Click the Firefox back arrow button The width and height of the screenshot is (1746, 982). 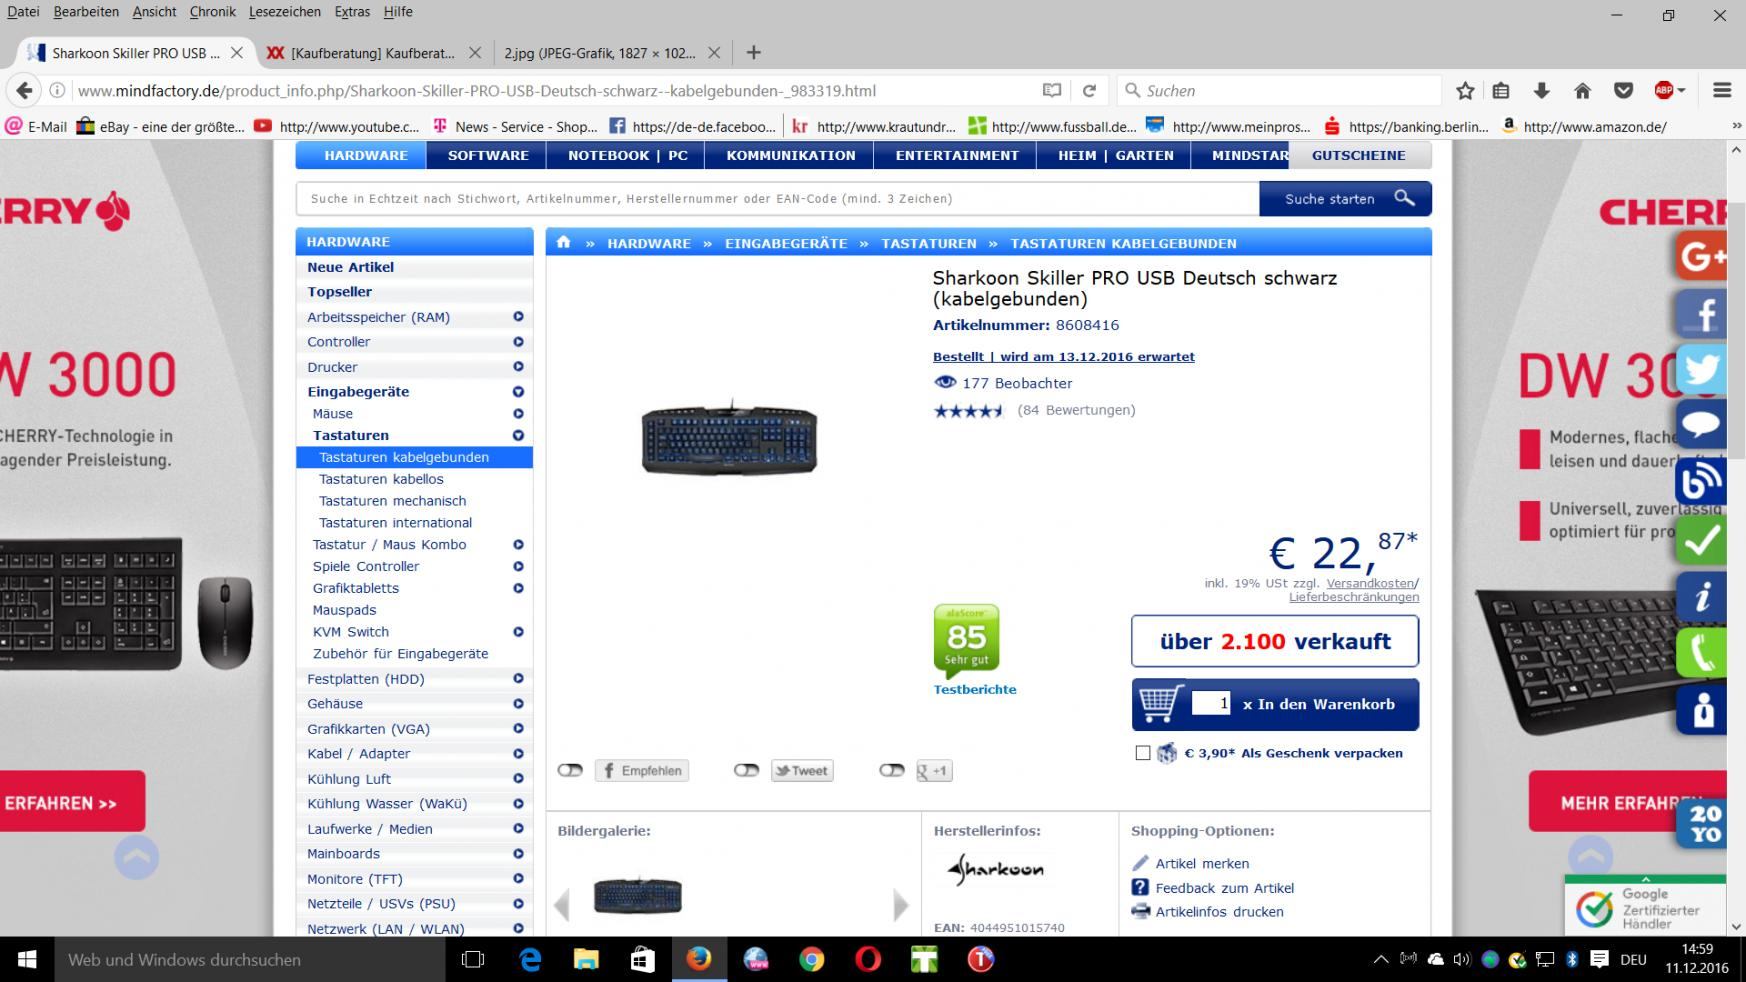24,90
